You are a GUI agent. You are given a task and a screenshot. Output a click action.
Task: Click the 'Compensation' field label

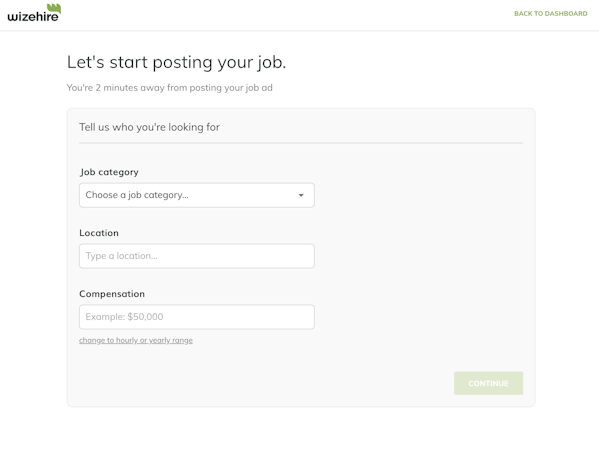coord(112,294)
